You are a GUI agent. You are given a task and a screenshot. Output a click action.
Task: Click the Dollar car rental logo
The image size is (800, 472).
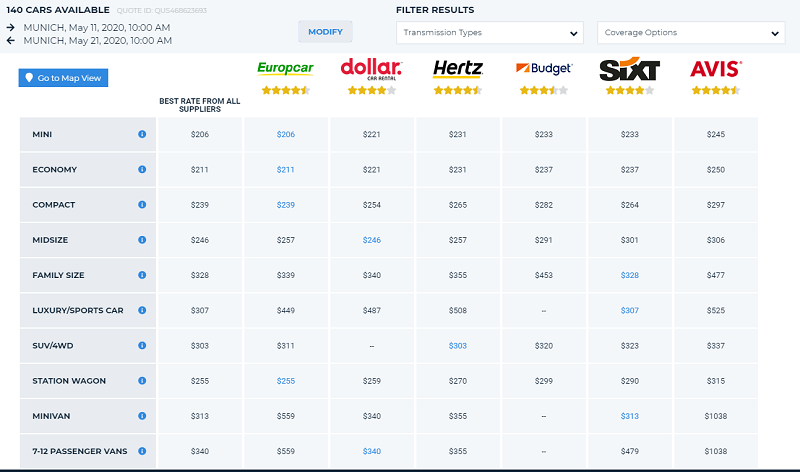point(371,68)
